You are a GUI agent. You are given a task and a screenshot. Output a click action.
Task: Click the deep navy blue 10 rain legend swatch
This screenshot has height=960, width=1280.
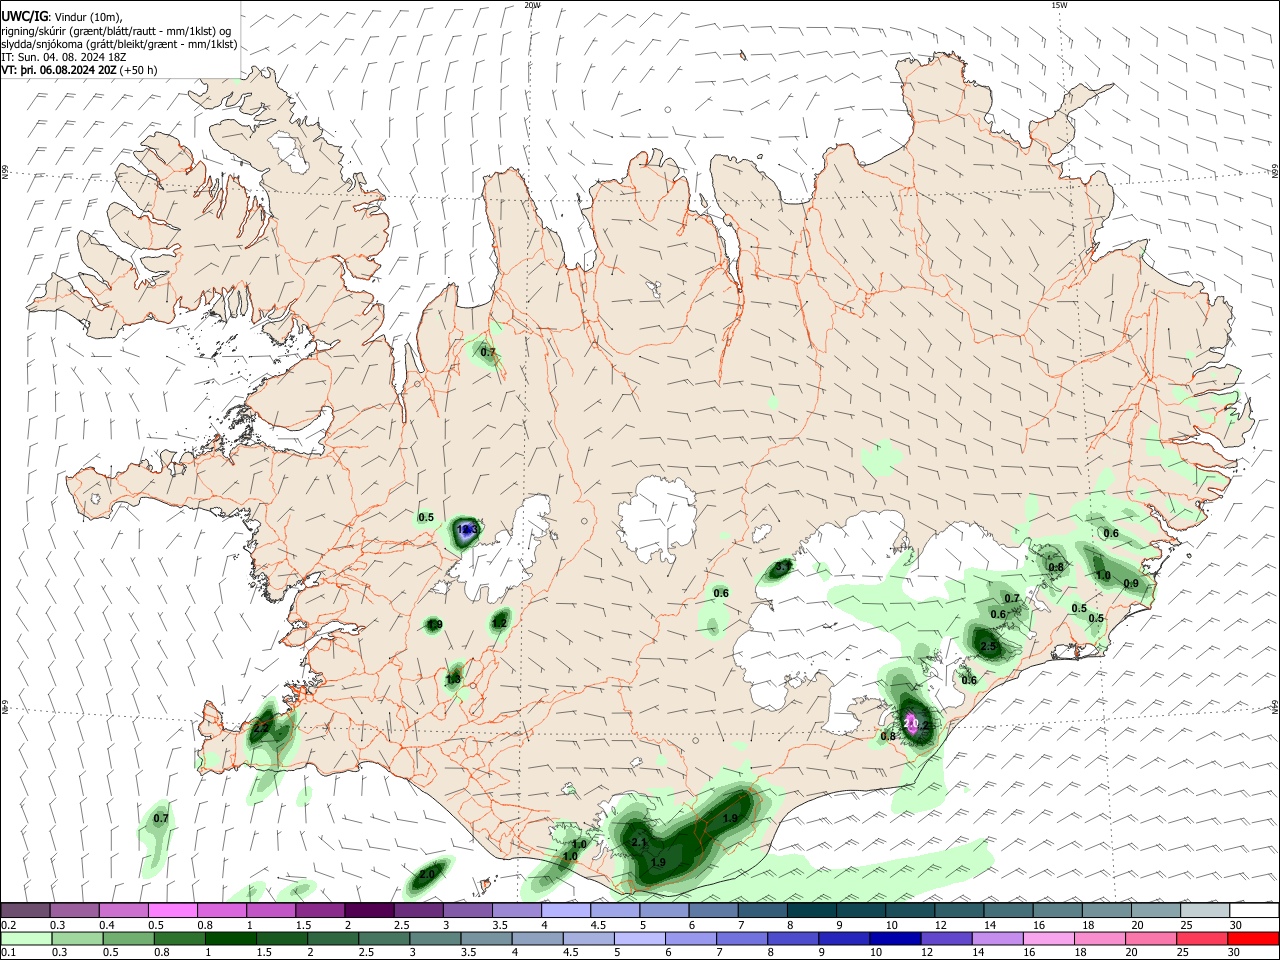[x=895, y=939]
